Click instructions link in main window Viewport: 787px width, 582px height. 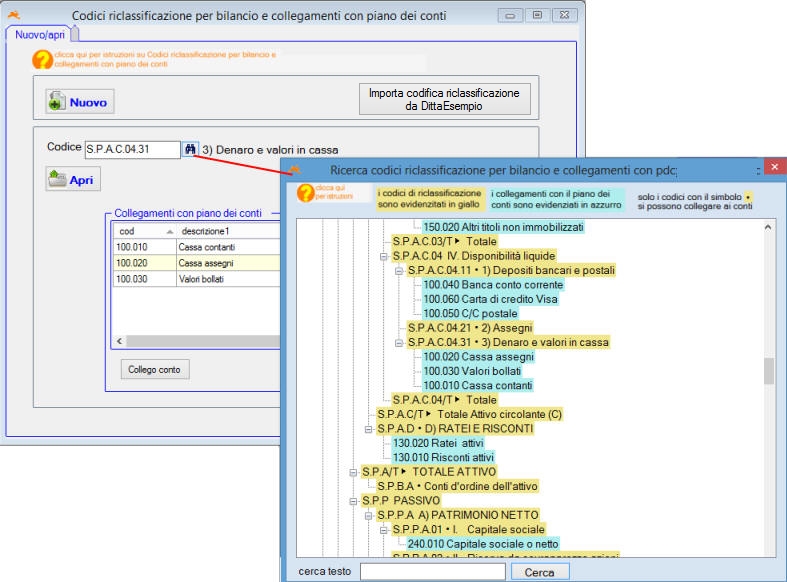pyautogui.click(x=165, y=59)
